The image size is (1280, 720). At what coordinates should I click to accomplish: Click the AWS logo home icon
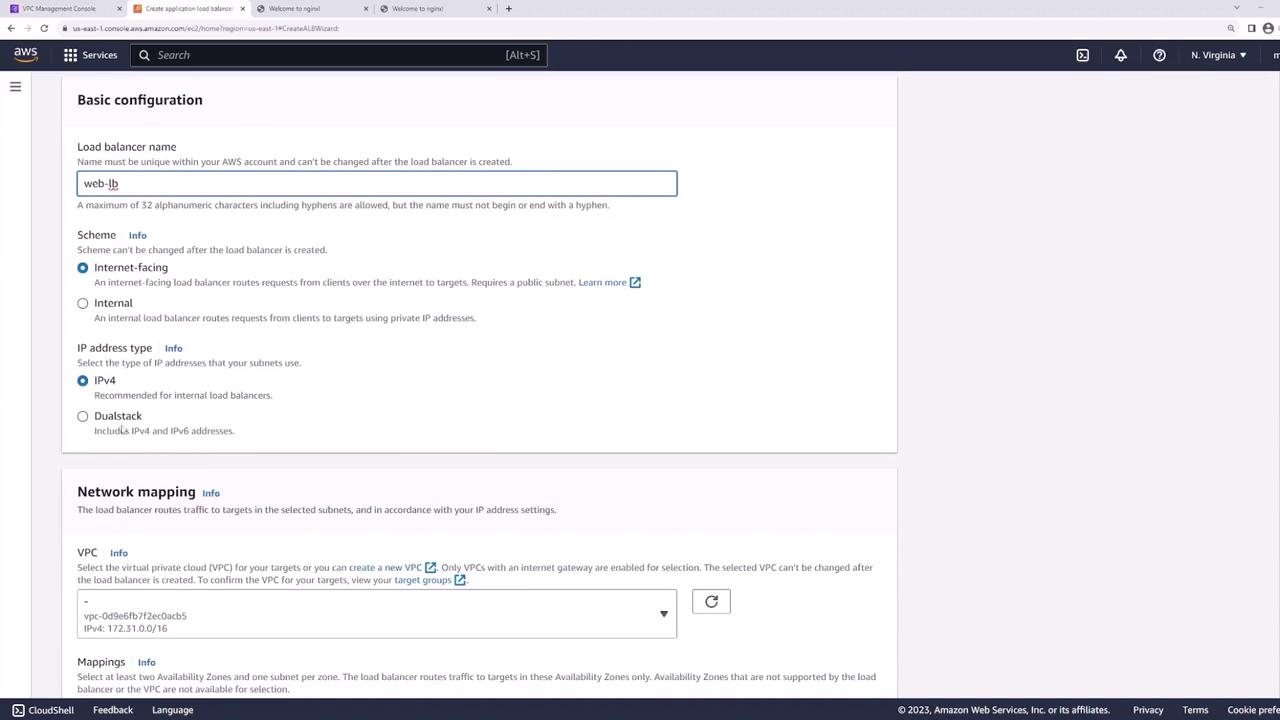coord(25,55)
